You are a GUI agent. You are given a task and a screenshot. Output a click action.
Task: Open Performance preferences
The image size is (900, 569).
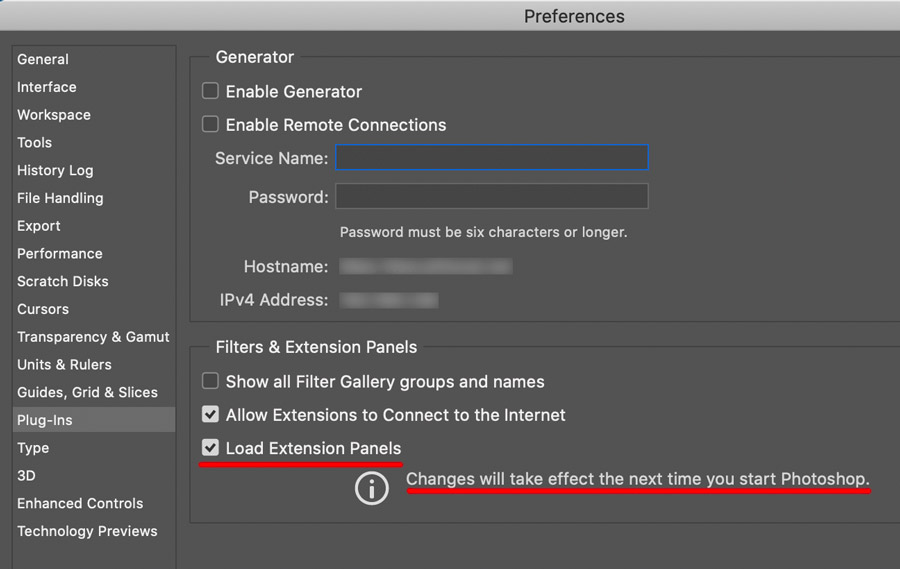[60, 254]
